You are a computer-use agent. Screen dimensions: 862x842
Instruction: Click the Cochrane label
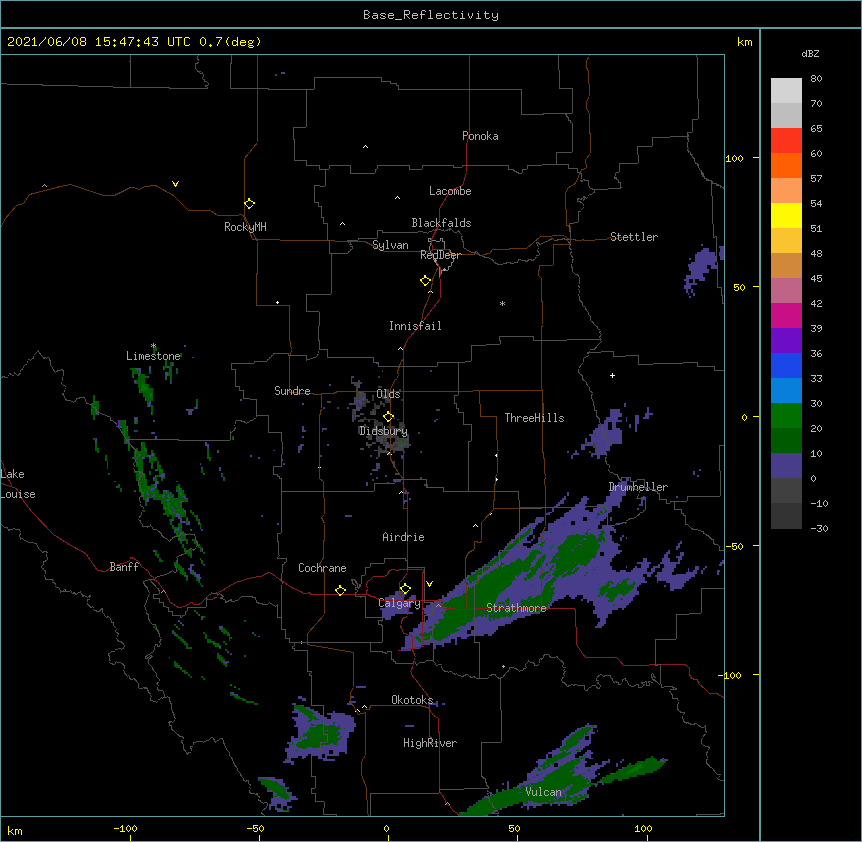322,568
